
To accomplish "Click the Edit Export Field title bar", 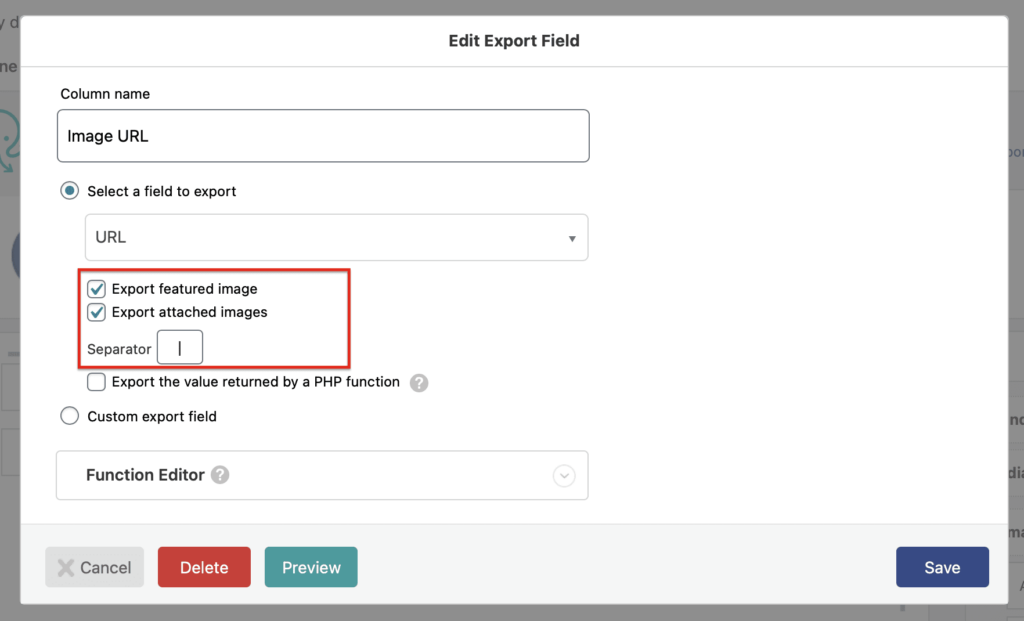I will tap(513, 40).
